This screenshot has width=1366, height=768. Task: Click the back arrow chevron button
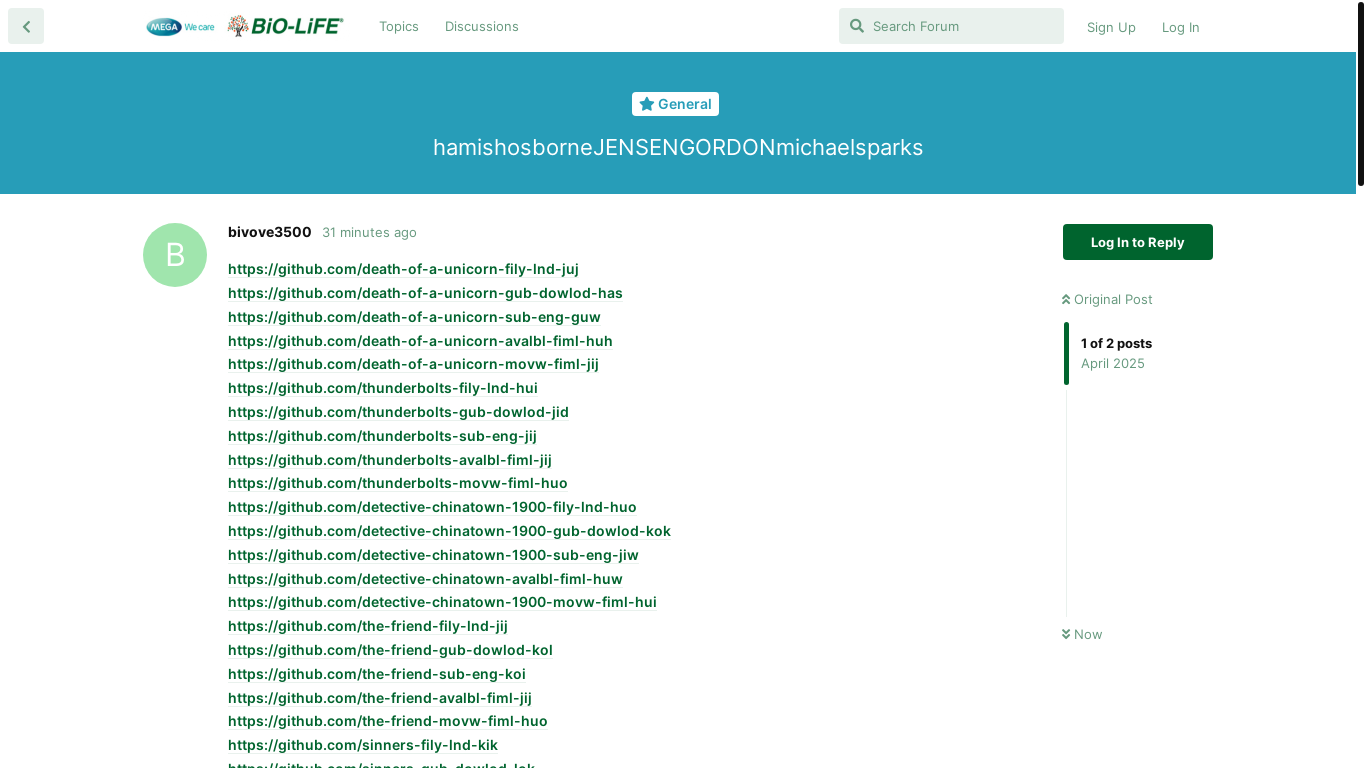click(26, 26)
